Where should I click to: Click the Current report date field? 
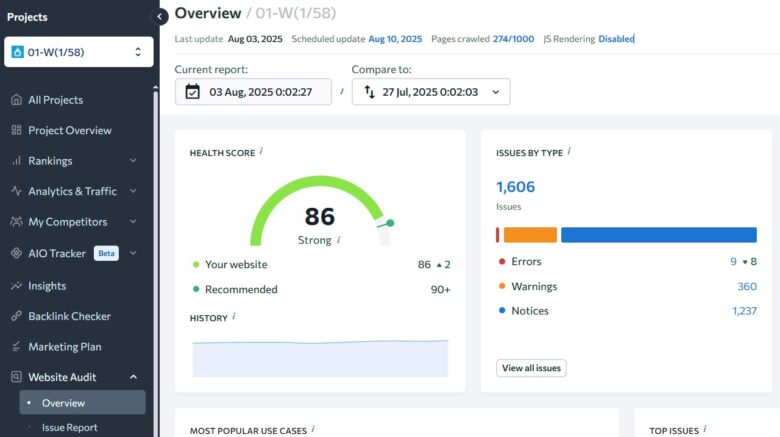coord(253,92)
